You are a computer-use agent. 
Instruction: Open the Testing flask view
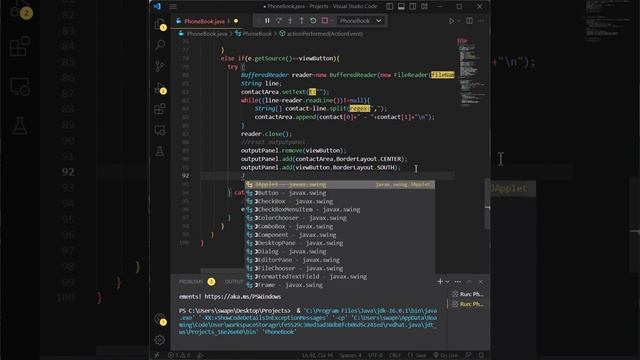160,151
